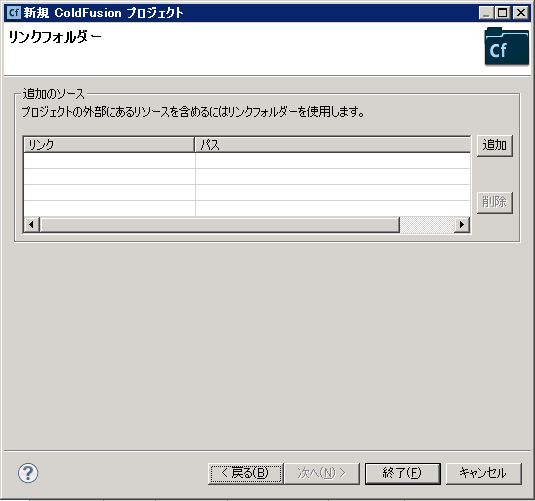Select the second empty table row

pyautogui.click(x=247, y=177)
